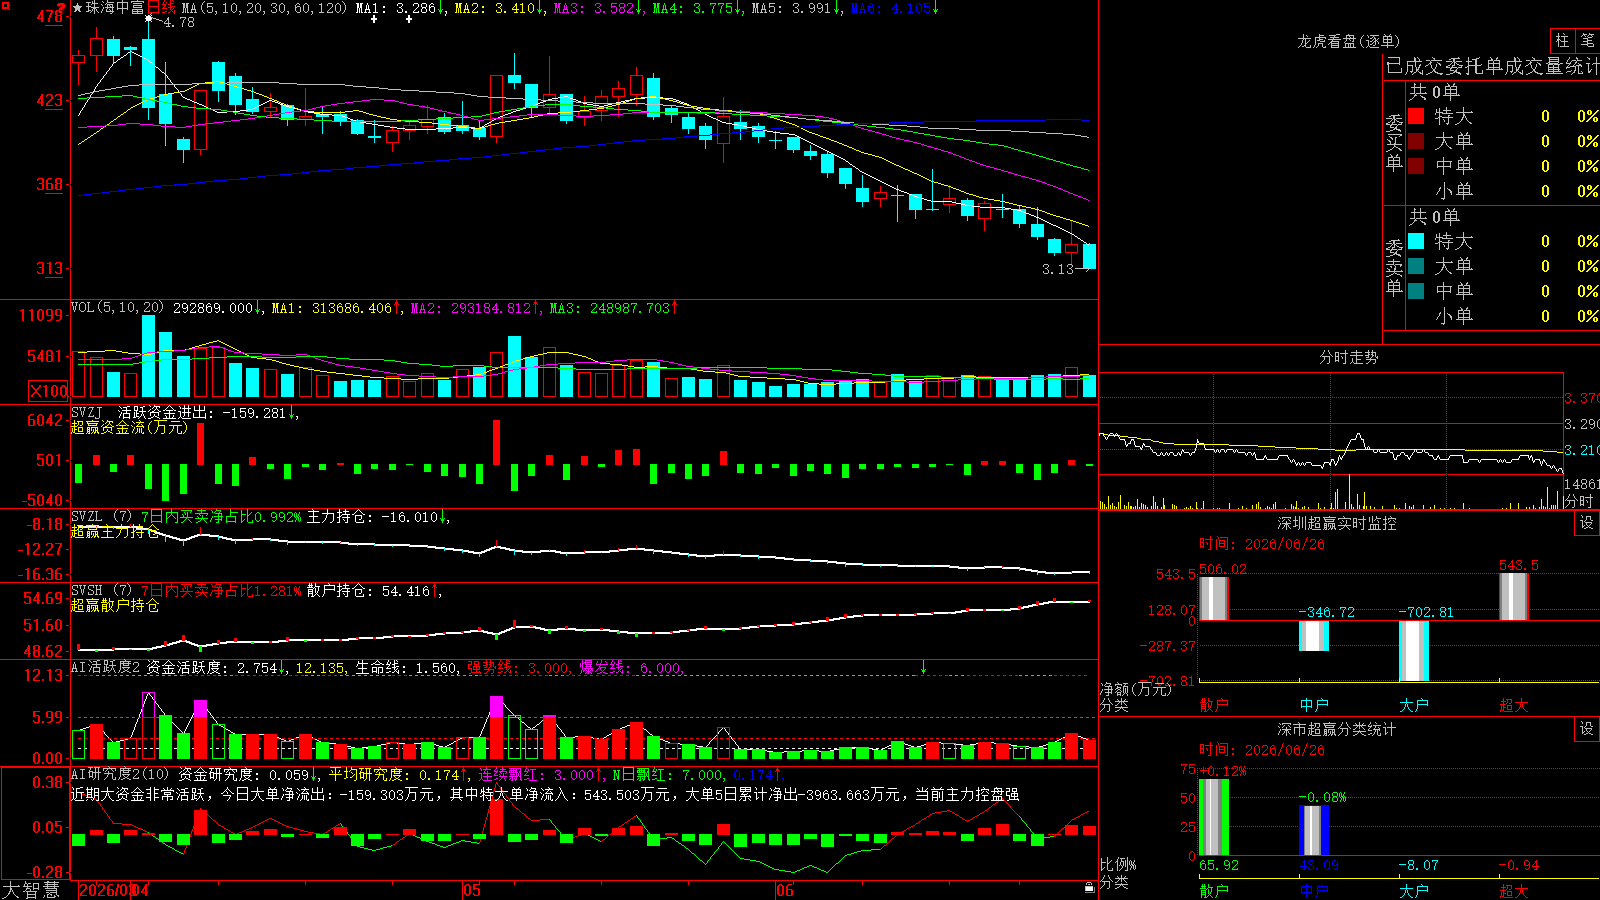Open settings 设 for 深市超赢分类统计 panel
Screen dimensions: 1600x900
click(1587, 729)
